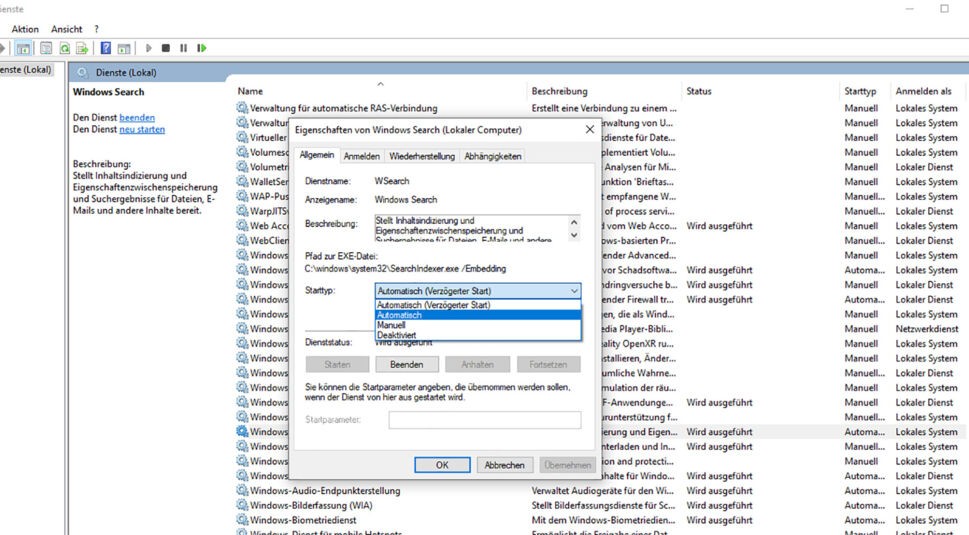Select Automatisch option in Starttyp list
This screenshot has width=969, height=535.
point(478,315)
